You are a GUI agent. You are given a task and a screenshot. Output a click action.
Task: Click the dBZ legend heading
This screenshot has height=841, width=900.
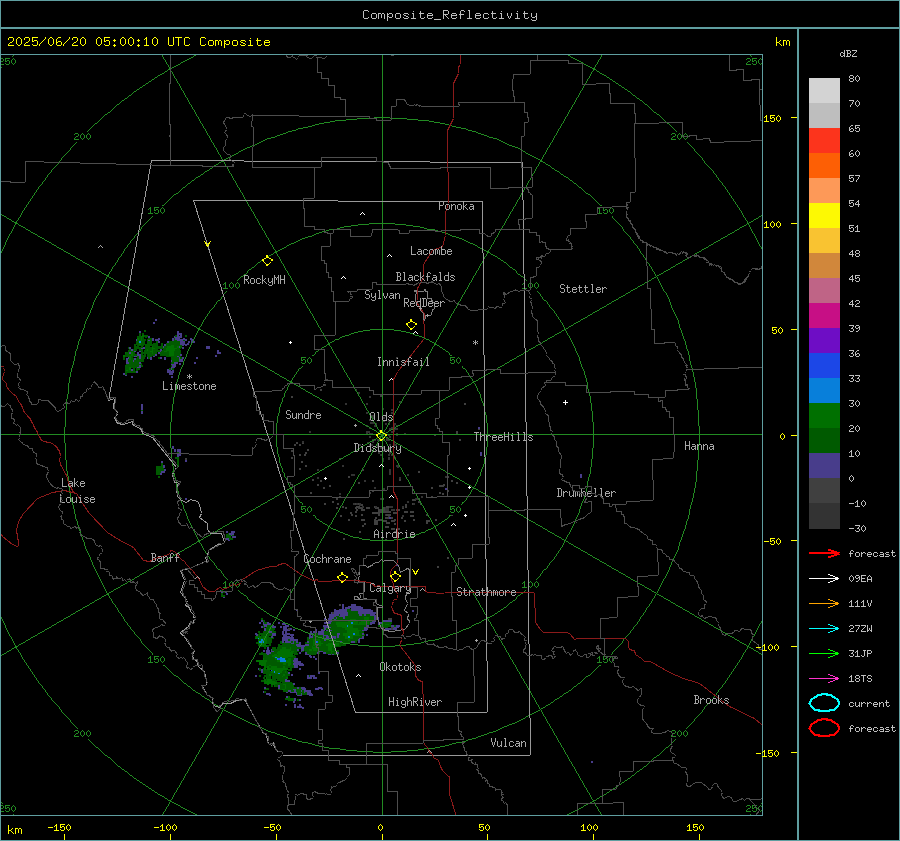(848, 53)
